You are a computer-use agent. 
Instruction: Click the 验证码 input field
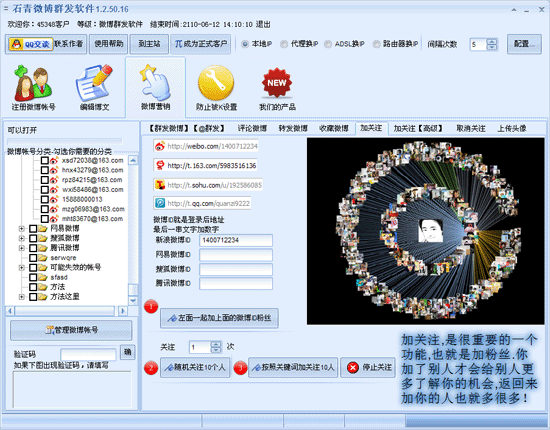(x=88, y=354)
